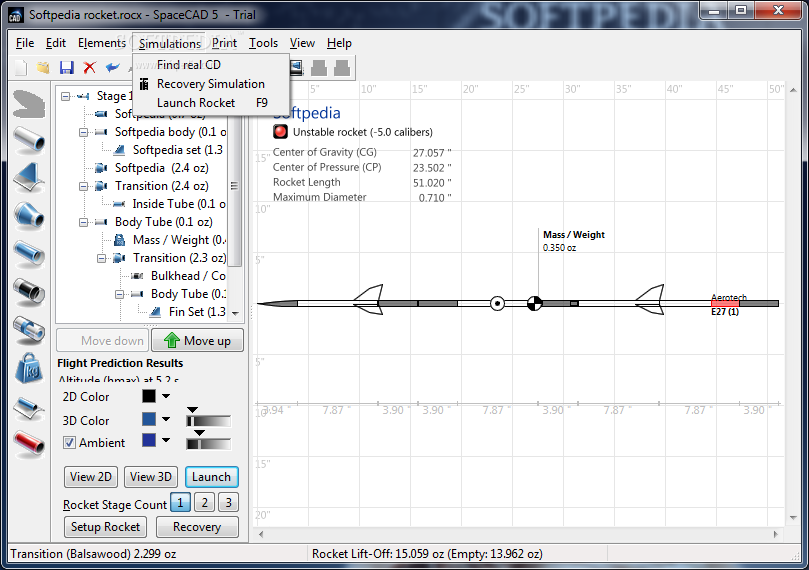This screenshot has width=809, height=570.
Task: Click the New file toolbar icon
Action: click(x=21, y=68)
